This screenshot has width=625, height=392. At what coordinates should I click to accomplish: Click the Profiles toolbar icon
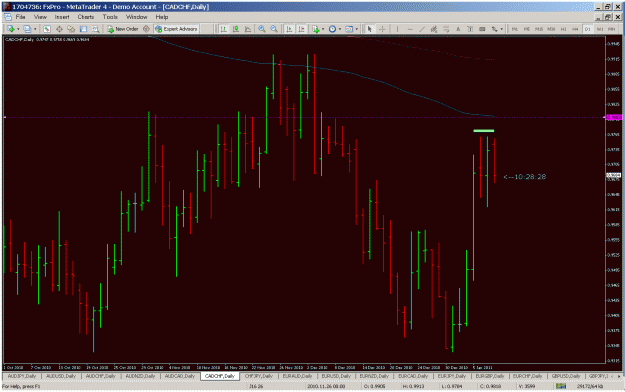tap(27, 29)
